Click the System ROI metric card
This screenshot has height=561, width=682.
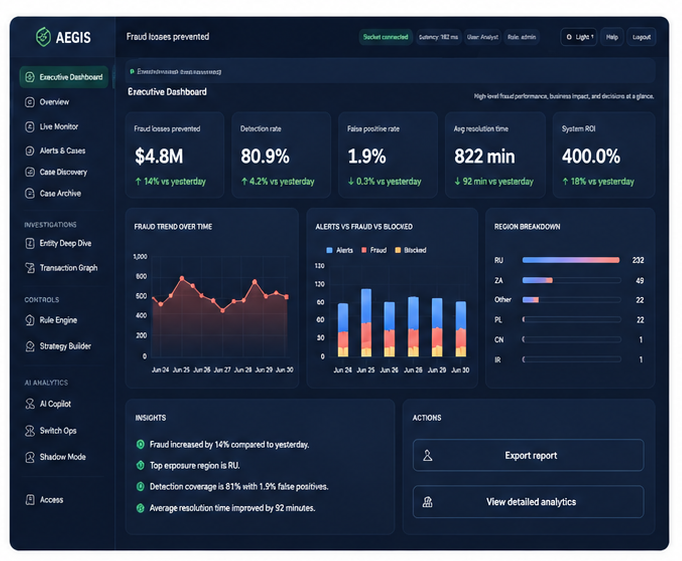click(604, 155)
